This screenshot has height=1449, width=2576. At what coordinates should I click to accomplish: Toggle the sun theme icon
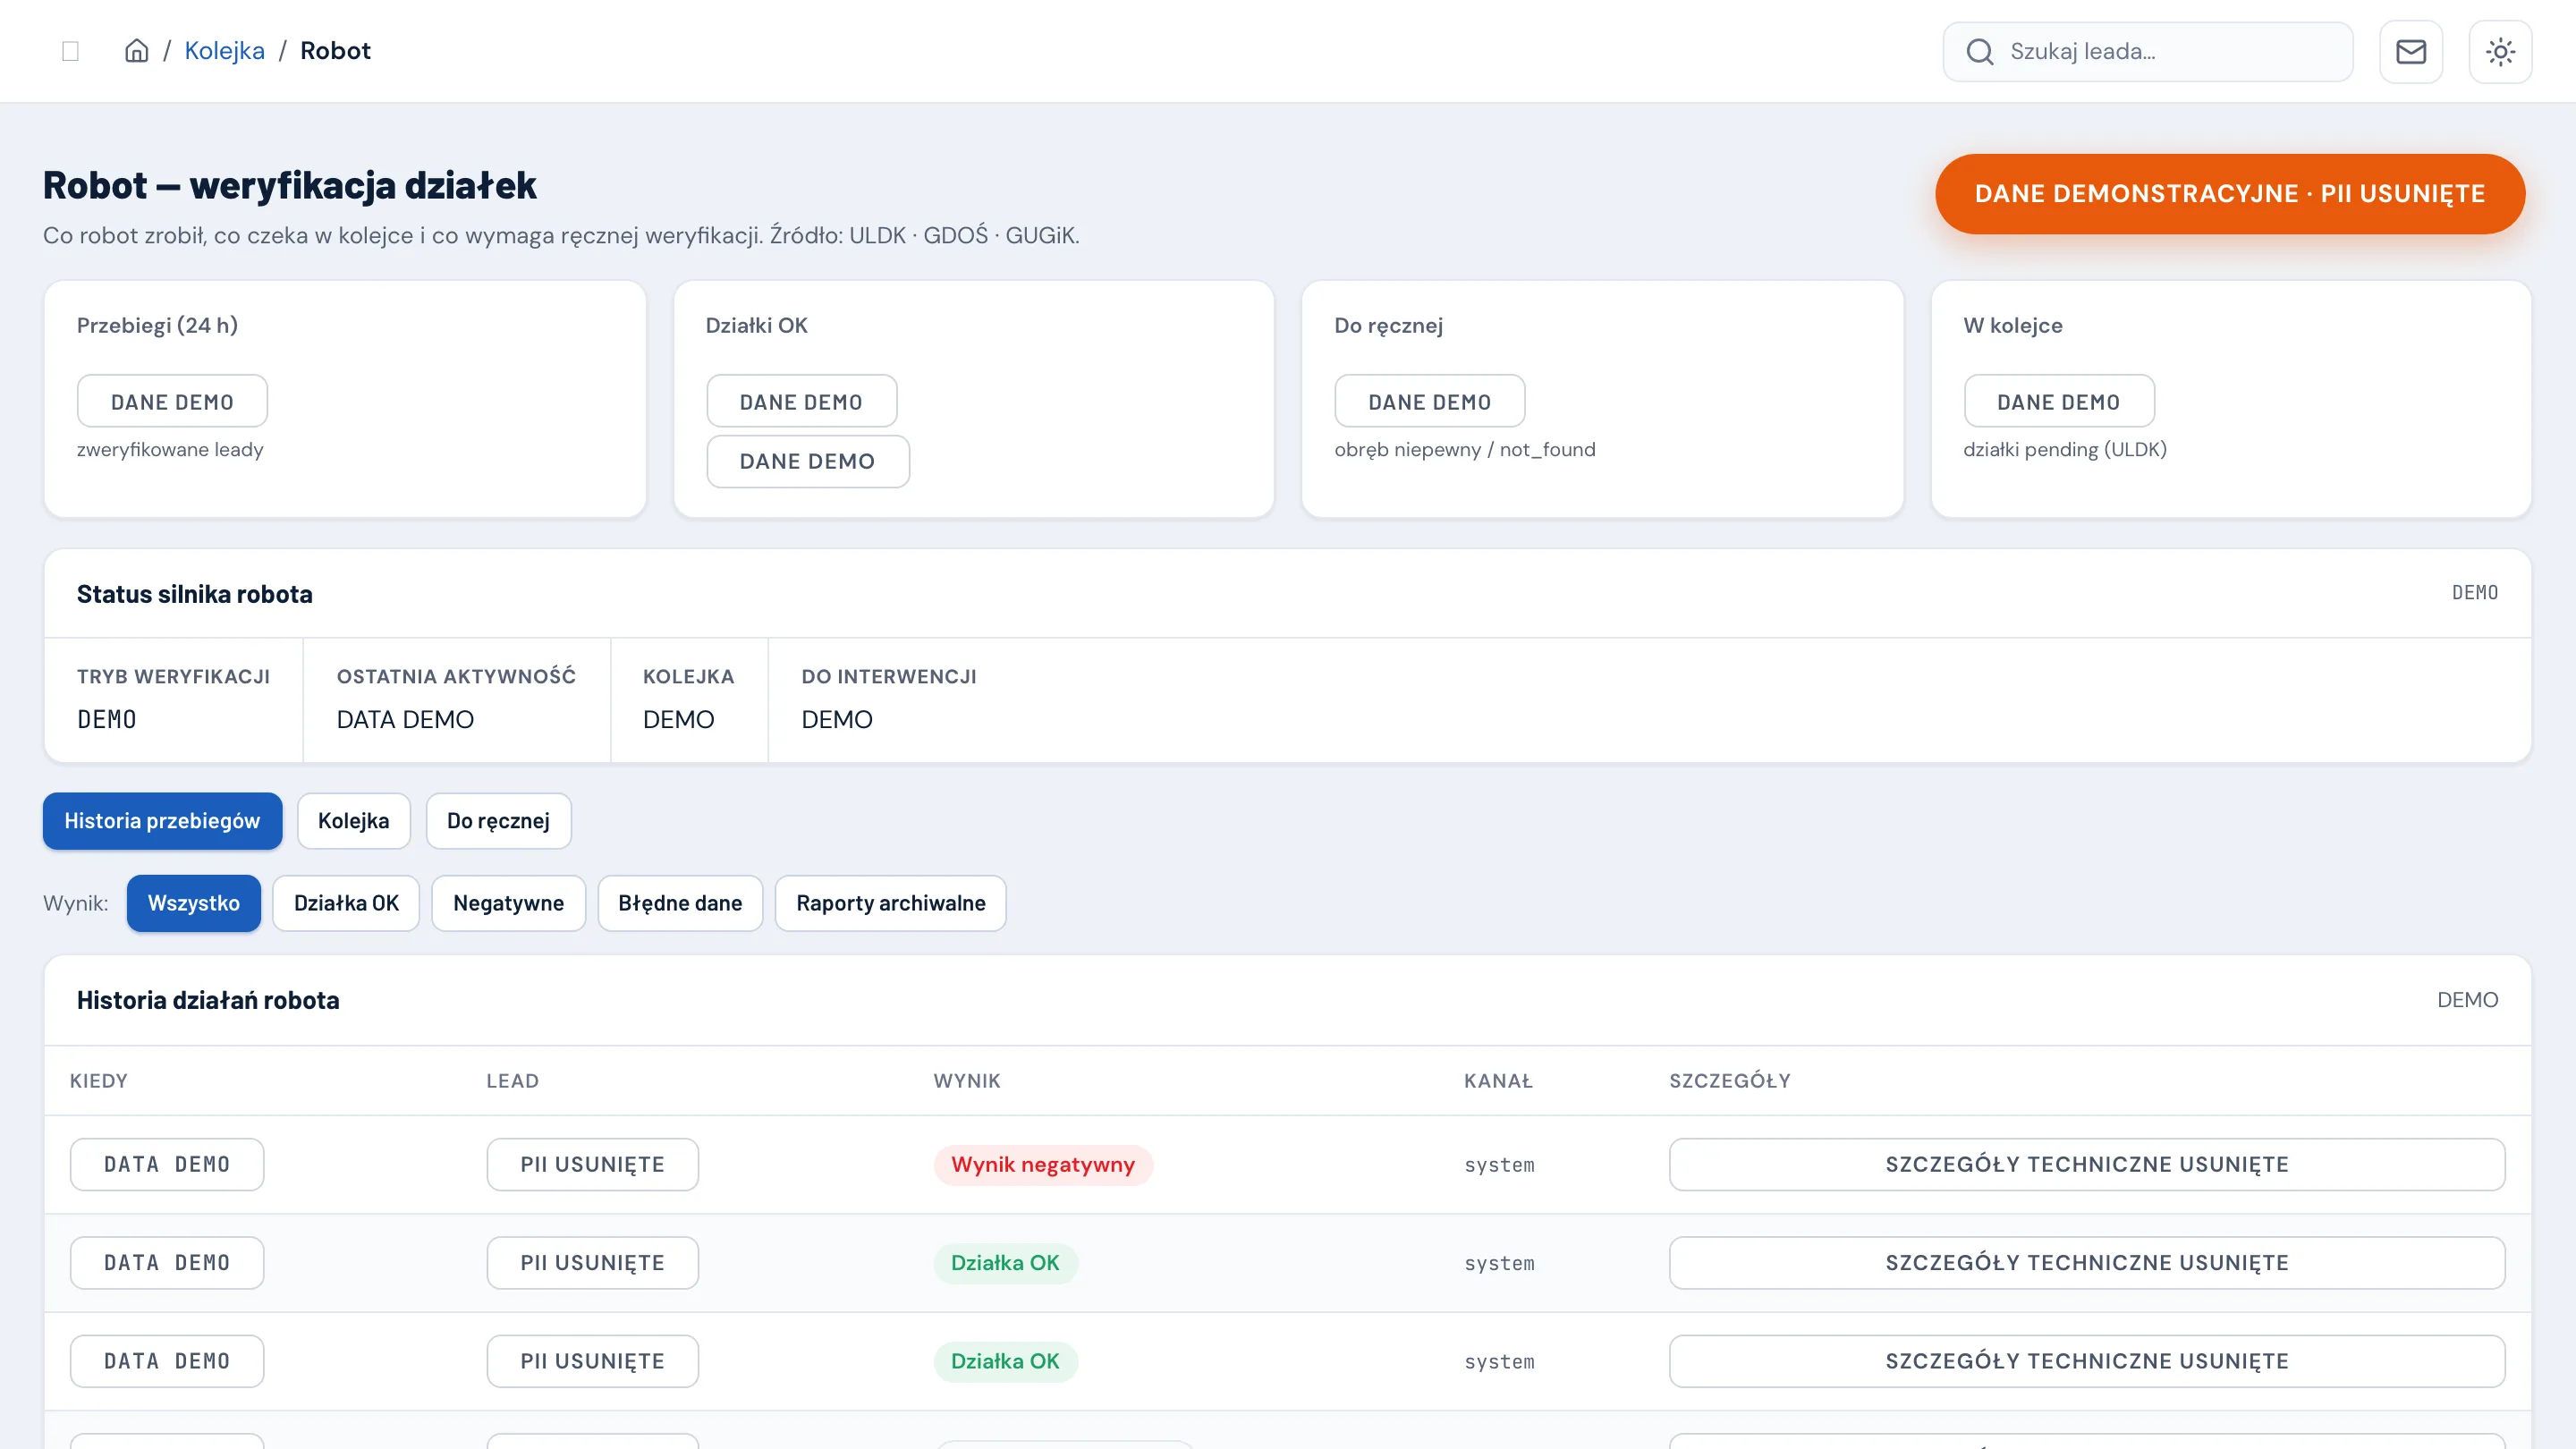pyautogui.click(x=2500, y=52)
